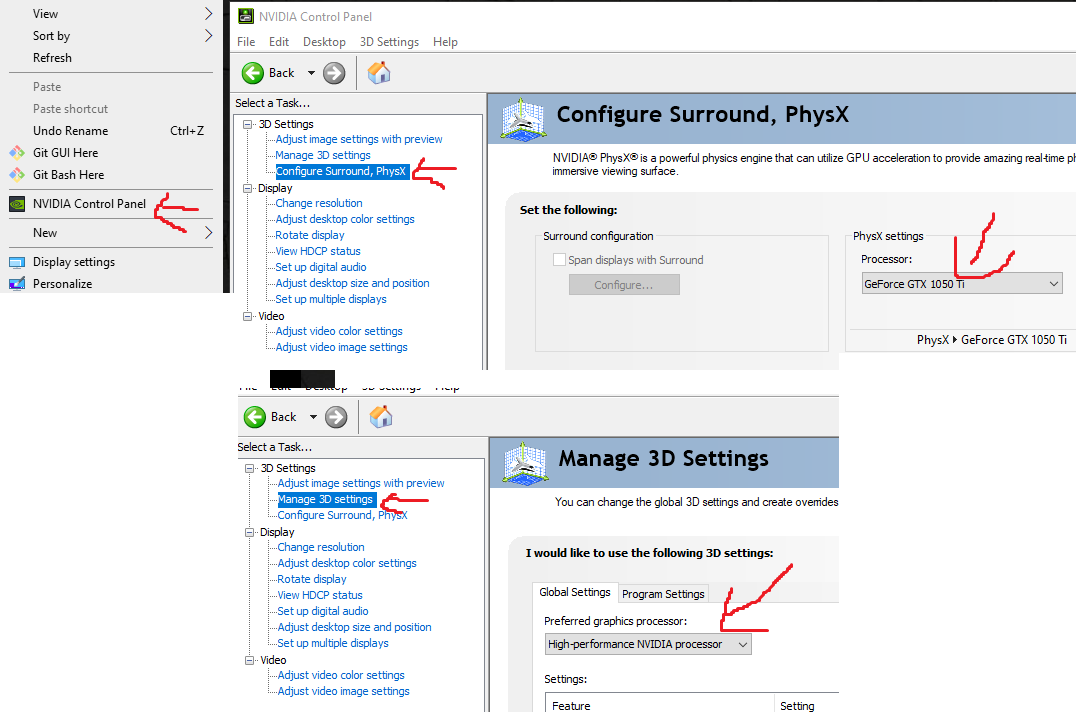Screen dimensions: 1076x712
Task: Click the Git Bash Here icon in context menu
Action: [x=17, y=174]
